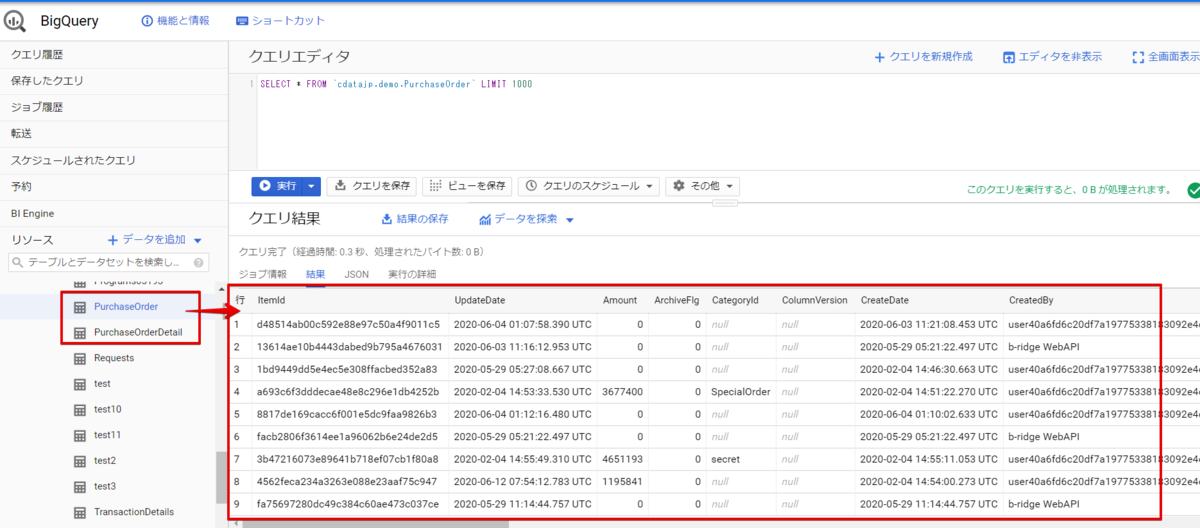Click the BigQuery magnifier logo icon
The image size is (1200, 528).
[x=15, y=20]
